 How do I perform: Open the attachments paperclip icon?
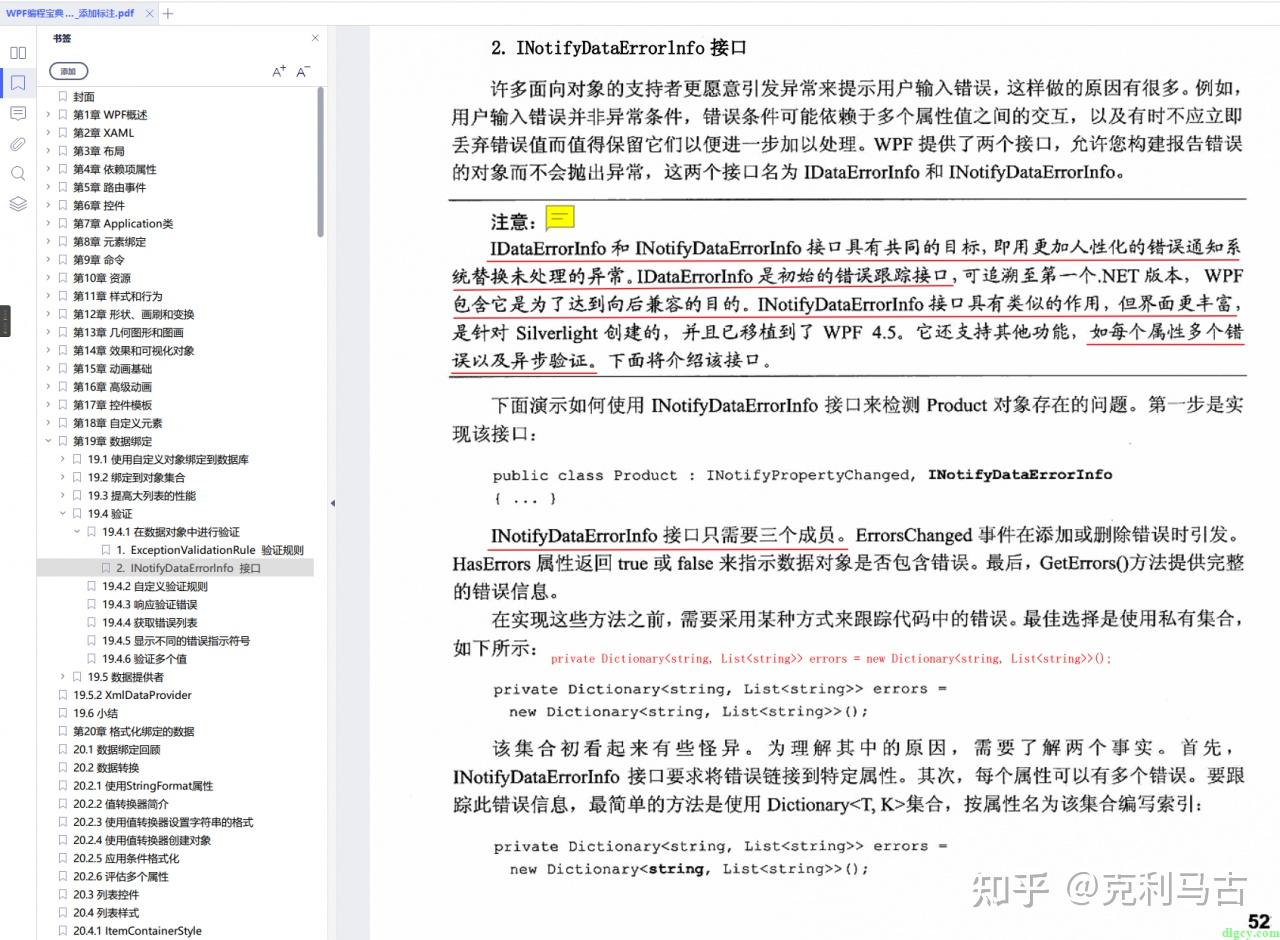[18, 143]
